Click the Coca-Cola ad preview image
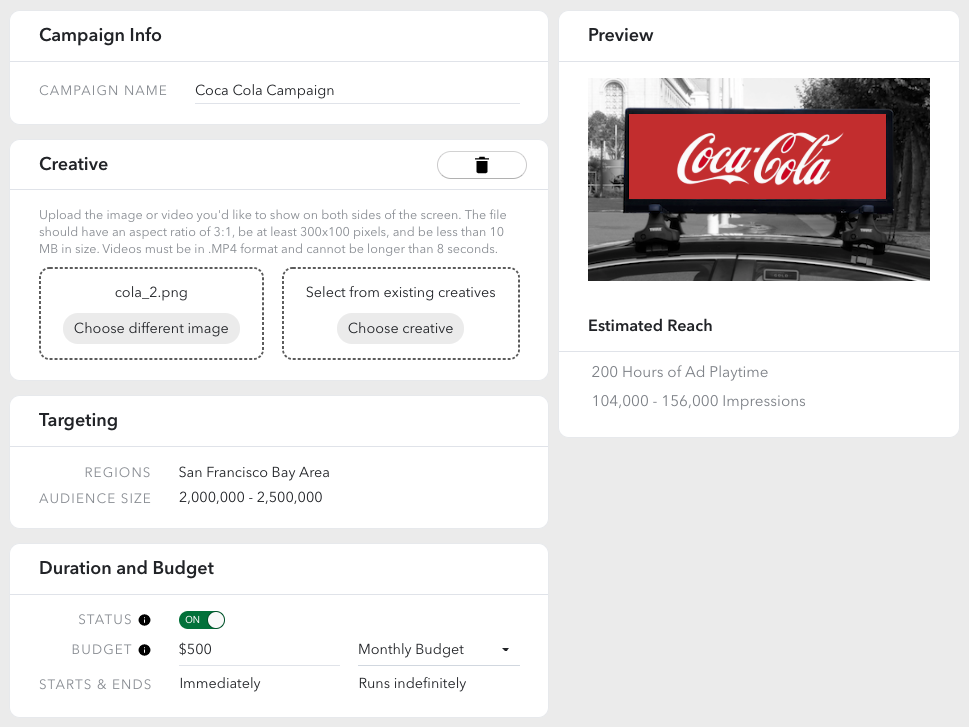969x727 pixels. pos(758,180)
